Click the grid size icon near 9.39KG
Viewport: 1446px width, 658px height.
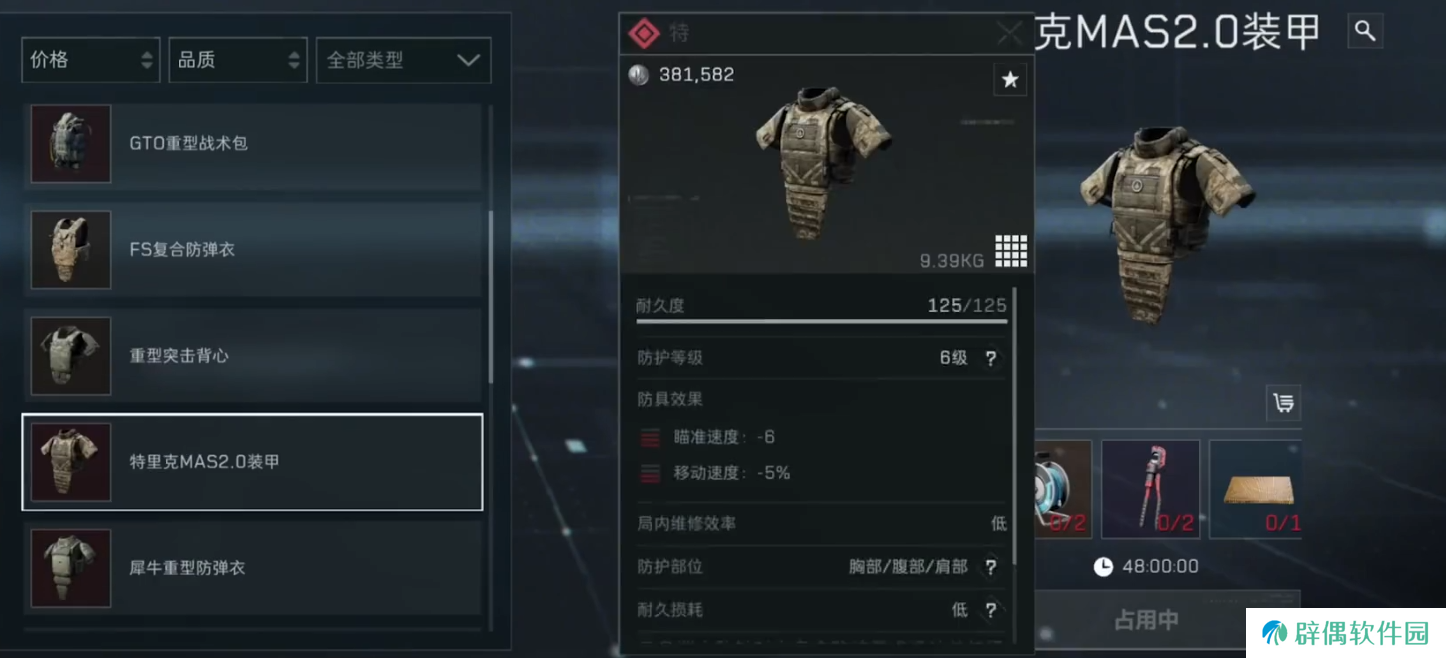click(x=1011, y=251)
